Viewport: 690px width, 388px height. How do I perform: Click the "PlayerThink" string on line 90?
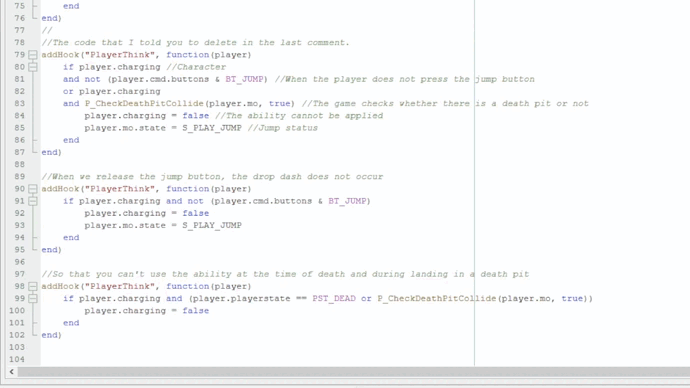(120, 189)
